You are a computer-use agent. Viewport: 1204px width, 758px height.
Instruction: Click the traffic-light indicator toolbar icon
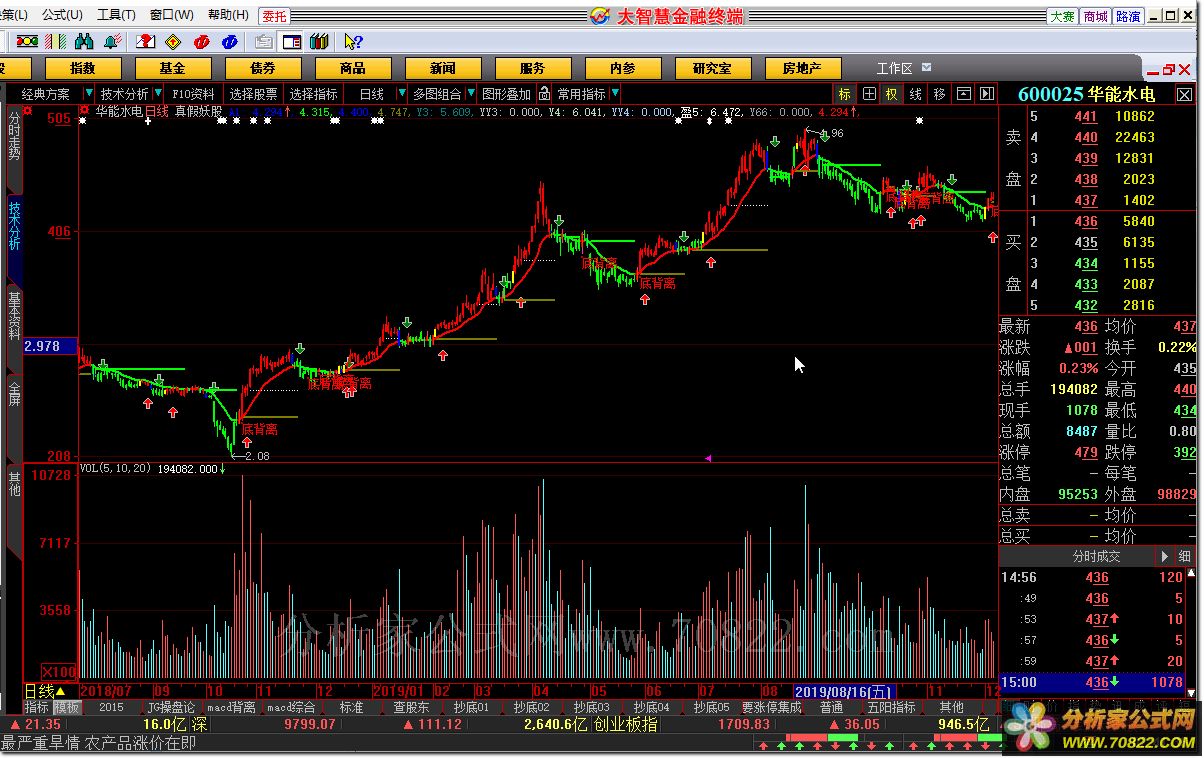click(x=28, y=41)
